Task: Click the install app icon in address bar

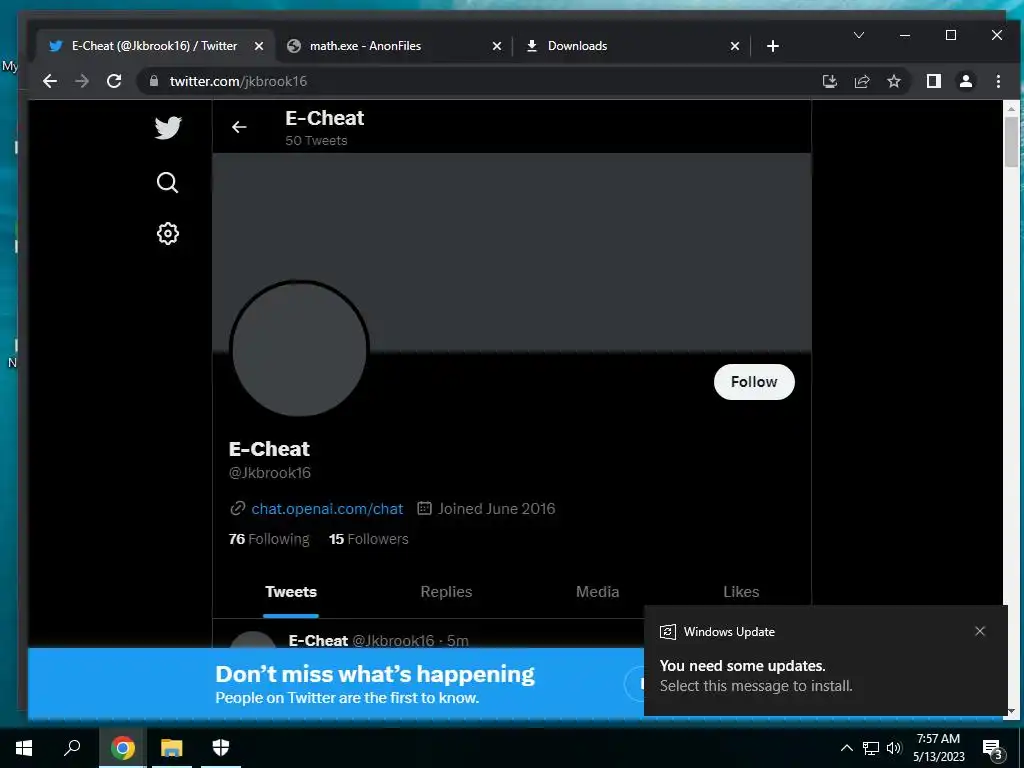Action: click(829, 81)
